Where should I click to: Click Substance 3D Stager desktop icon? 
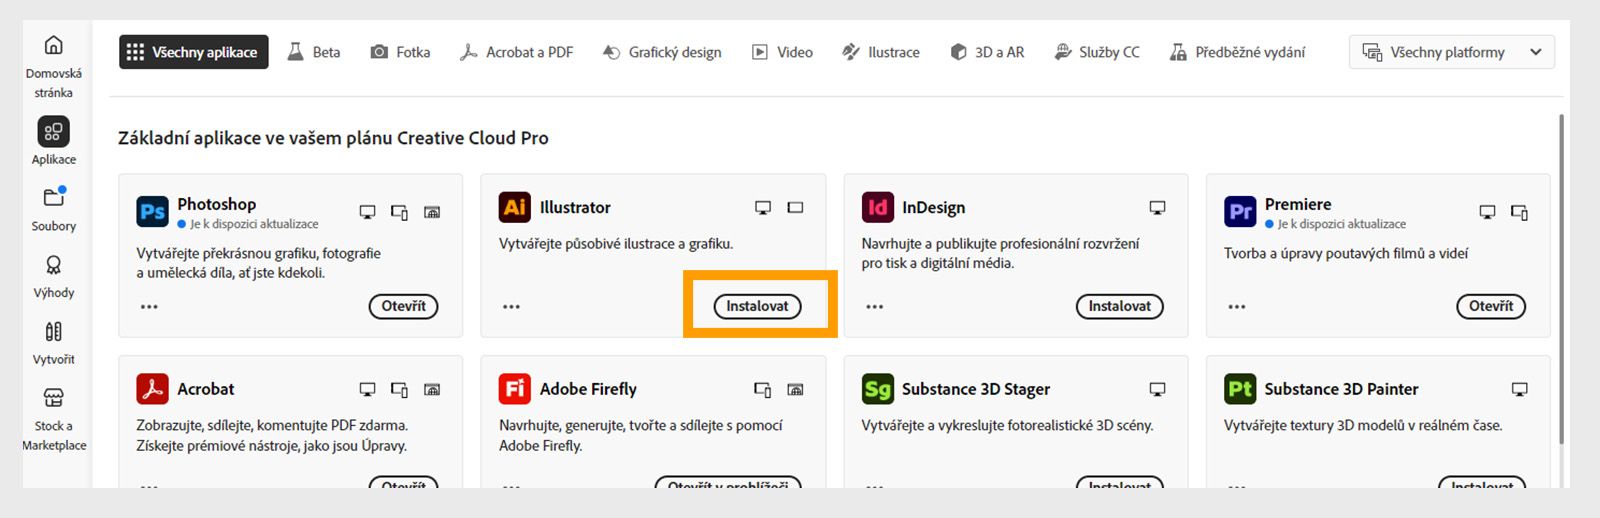[x=1157, y=389]
